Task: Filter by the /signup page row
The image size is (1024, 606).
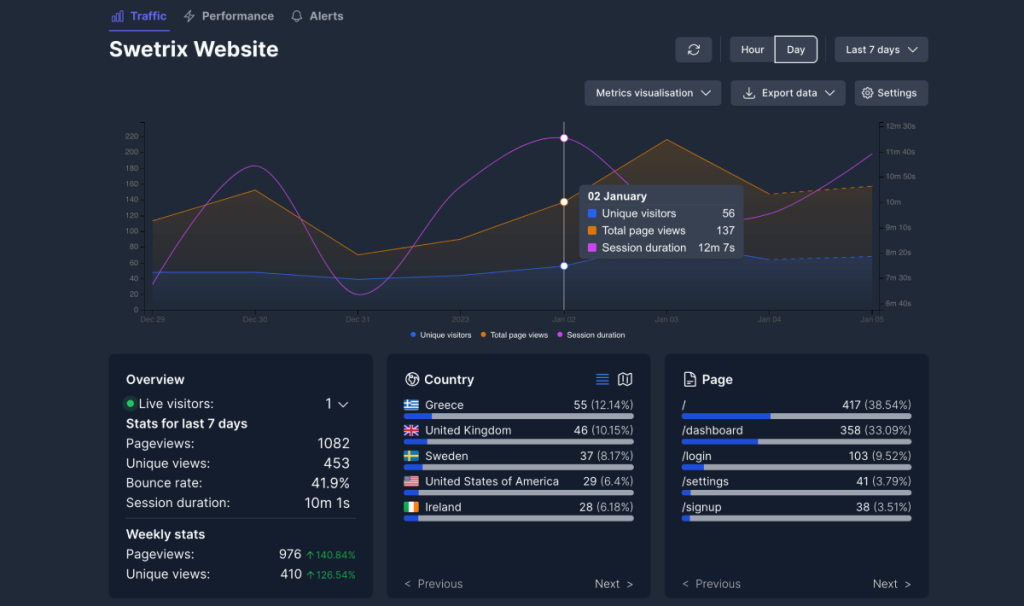Action: (x=796, y=507)
